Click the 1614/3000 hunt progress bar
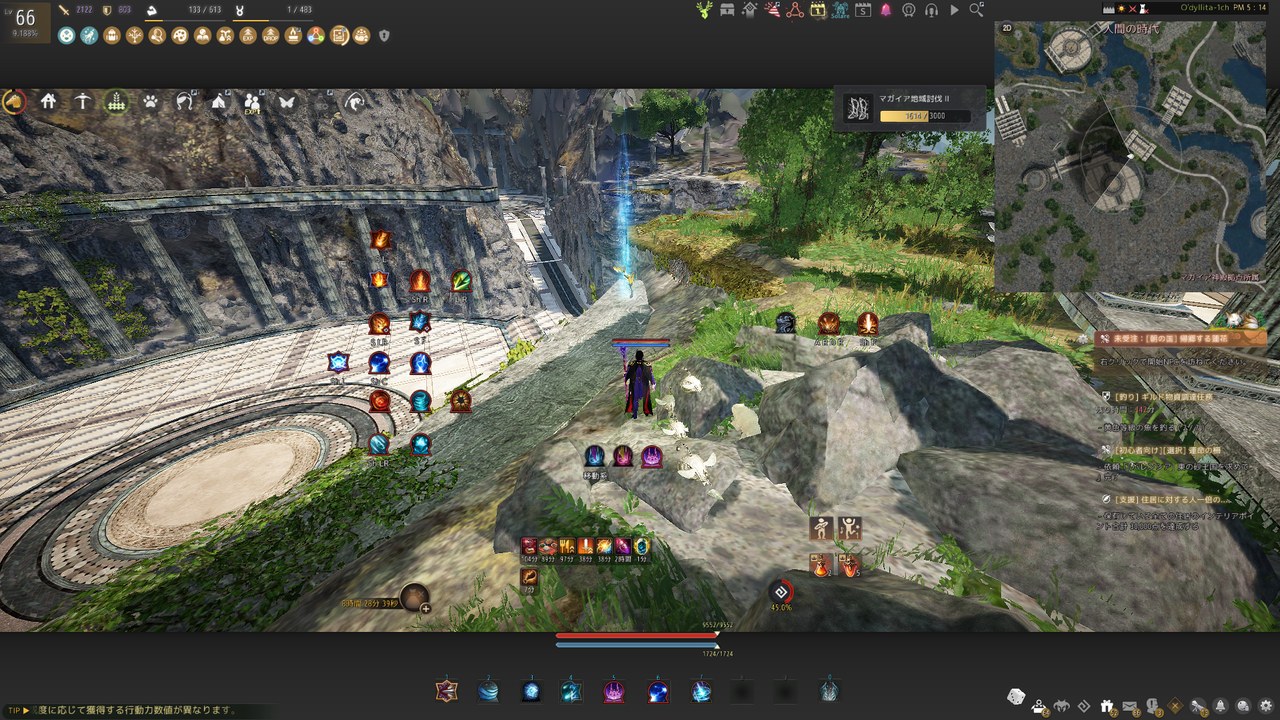 tap(926, 116)
